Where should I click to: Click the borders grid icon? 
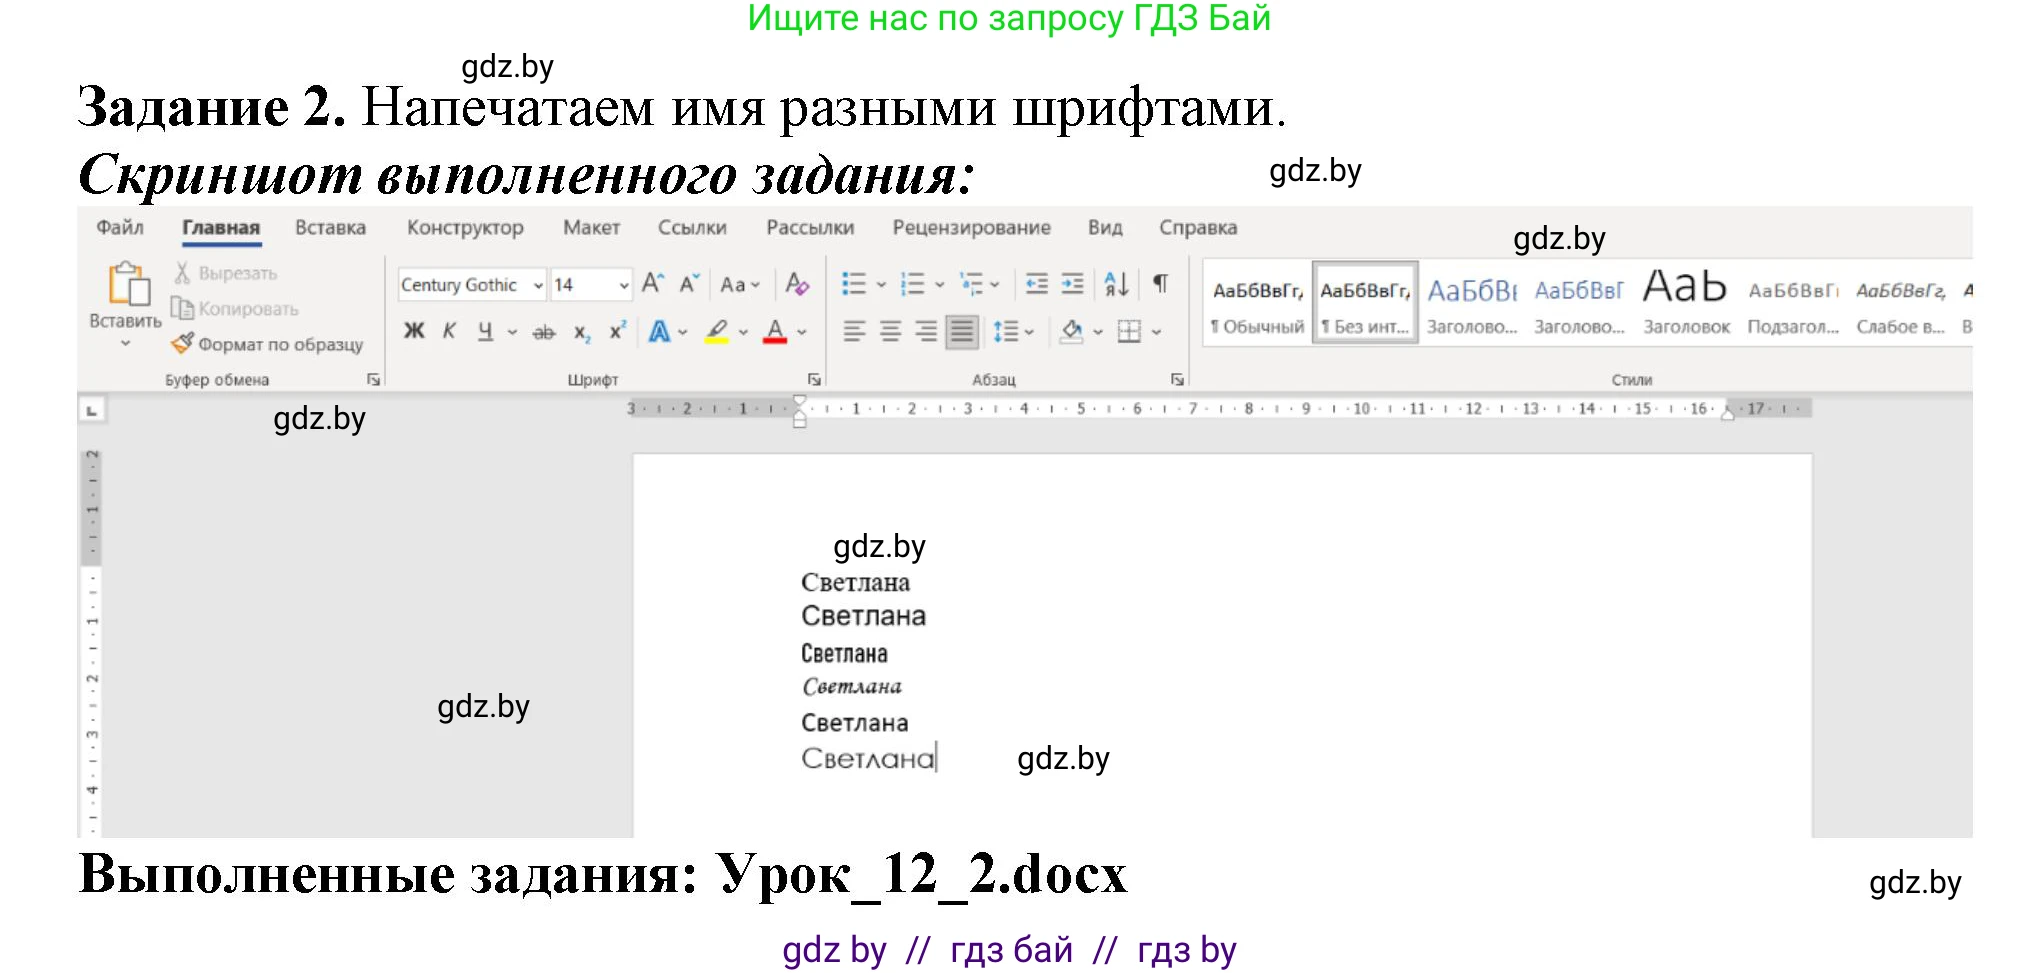(x=1129, y=331)
